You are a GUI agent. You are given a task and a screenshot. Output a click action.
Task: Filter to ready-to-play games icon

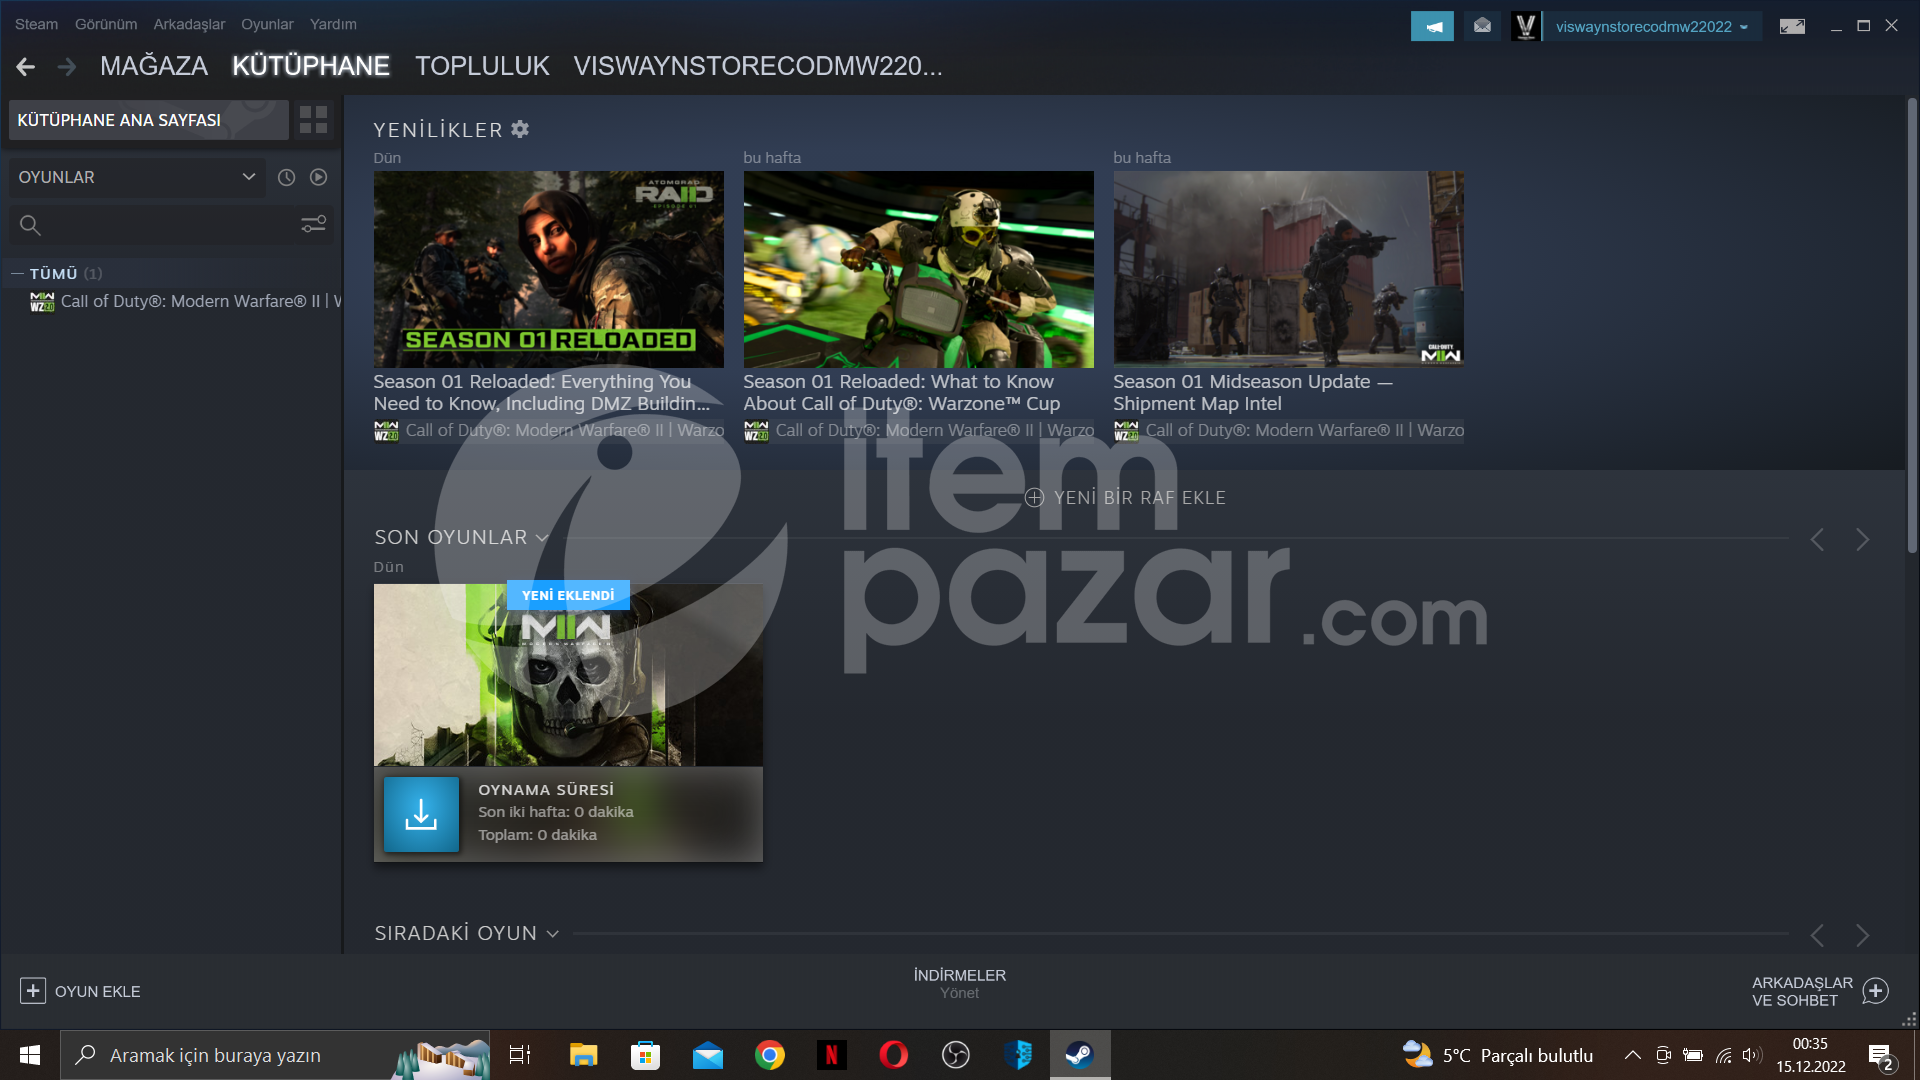(x=318, y=177)
